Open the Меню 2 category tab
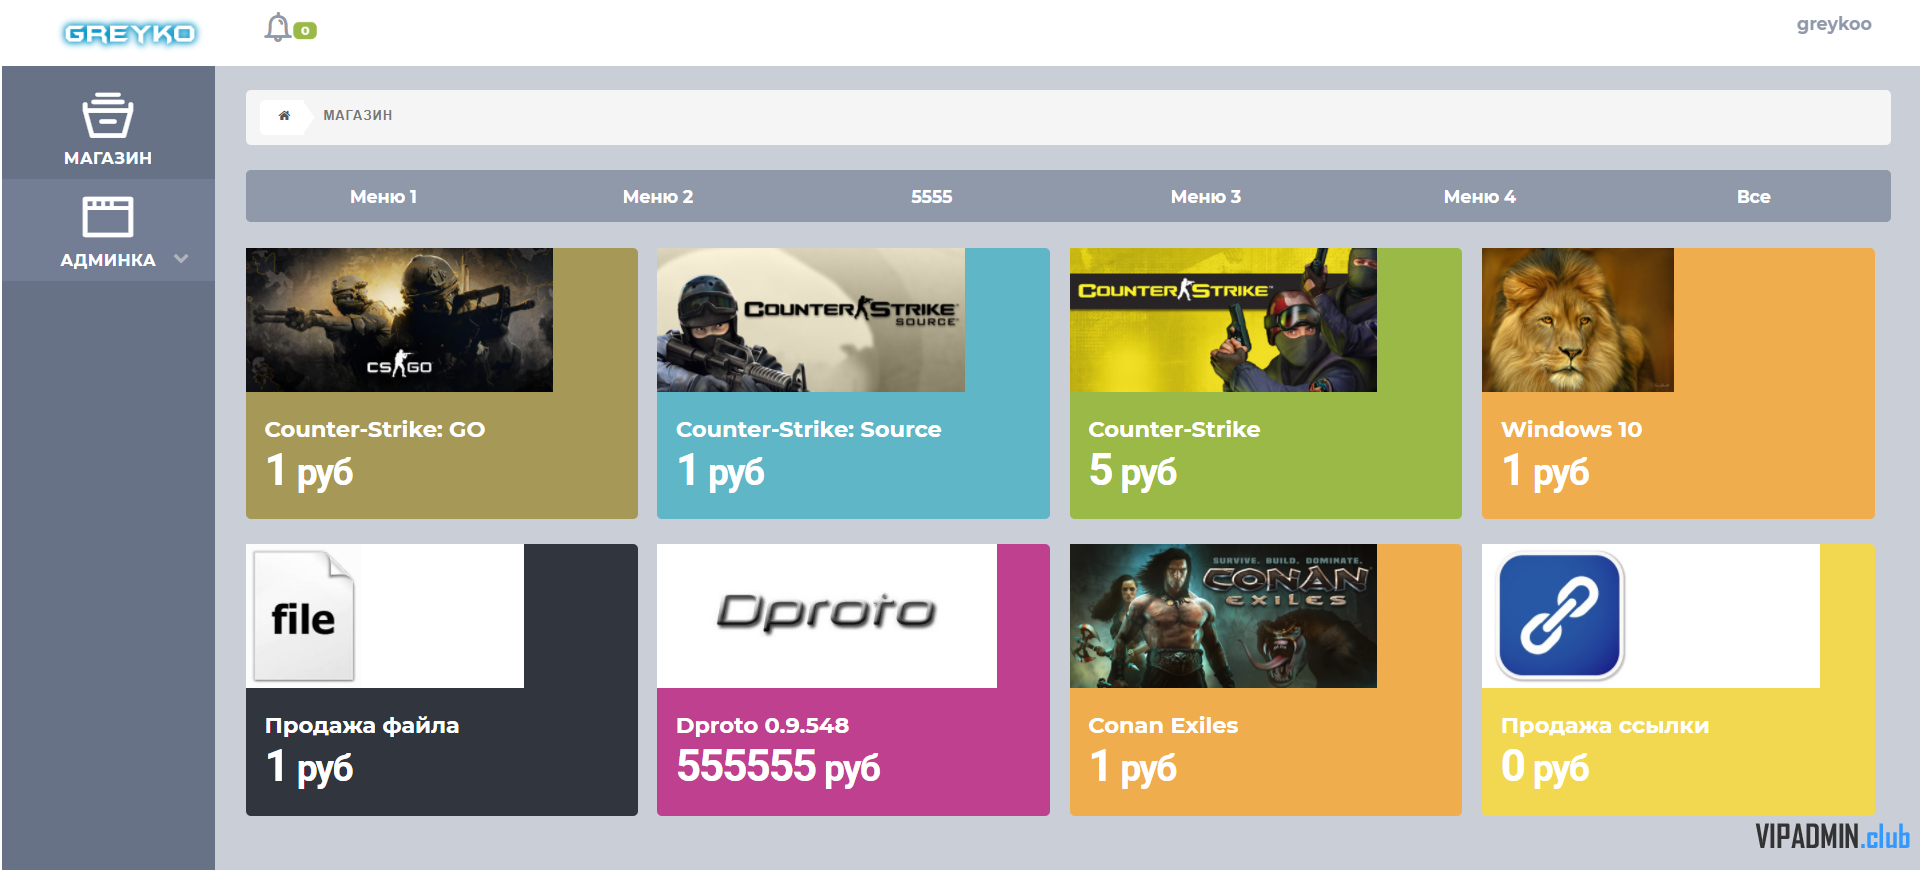The width and height of the screenshot is (1920, 870). click(x=657, y=197)
